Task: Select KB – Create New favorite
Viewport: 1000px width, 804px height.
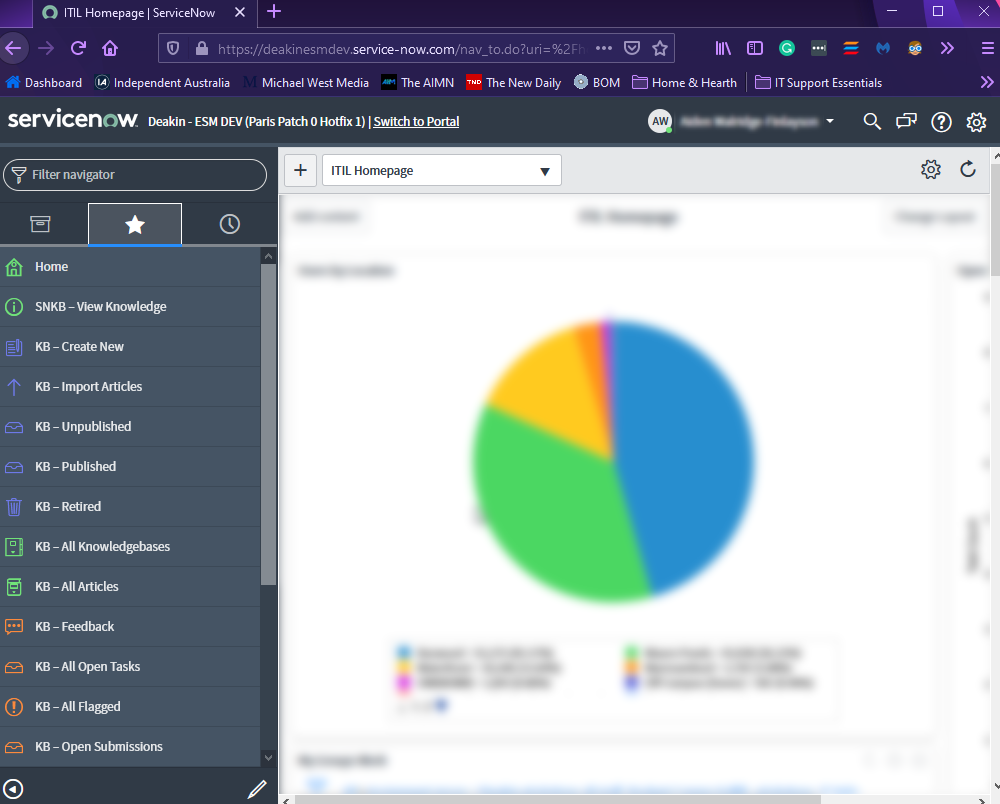Action: [130, 347]
